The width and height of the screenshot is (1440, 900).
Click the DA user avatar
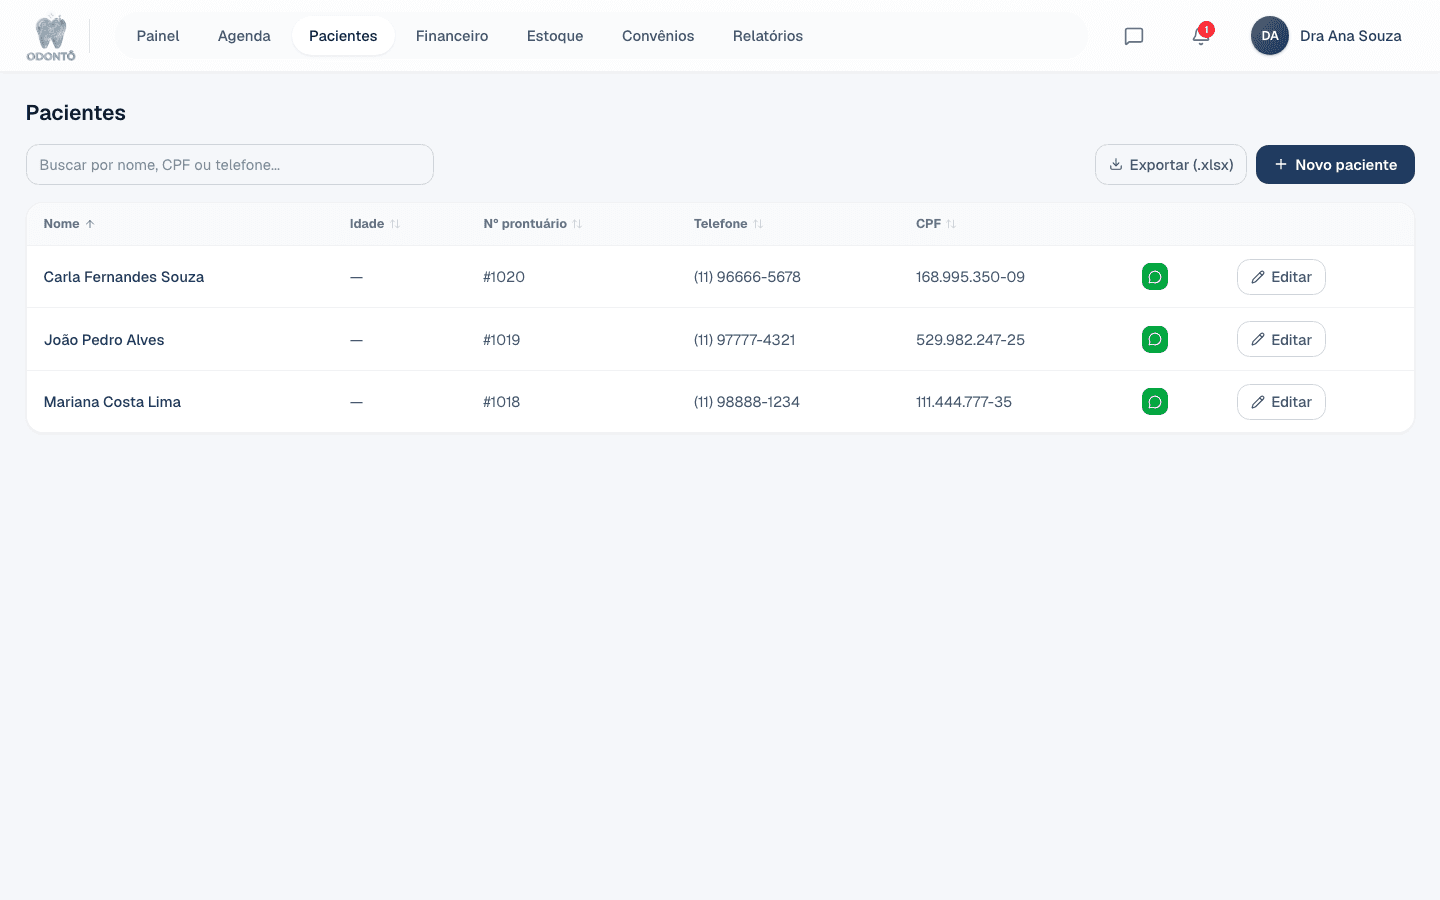coord(1270,36)
